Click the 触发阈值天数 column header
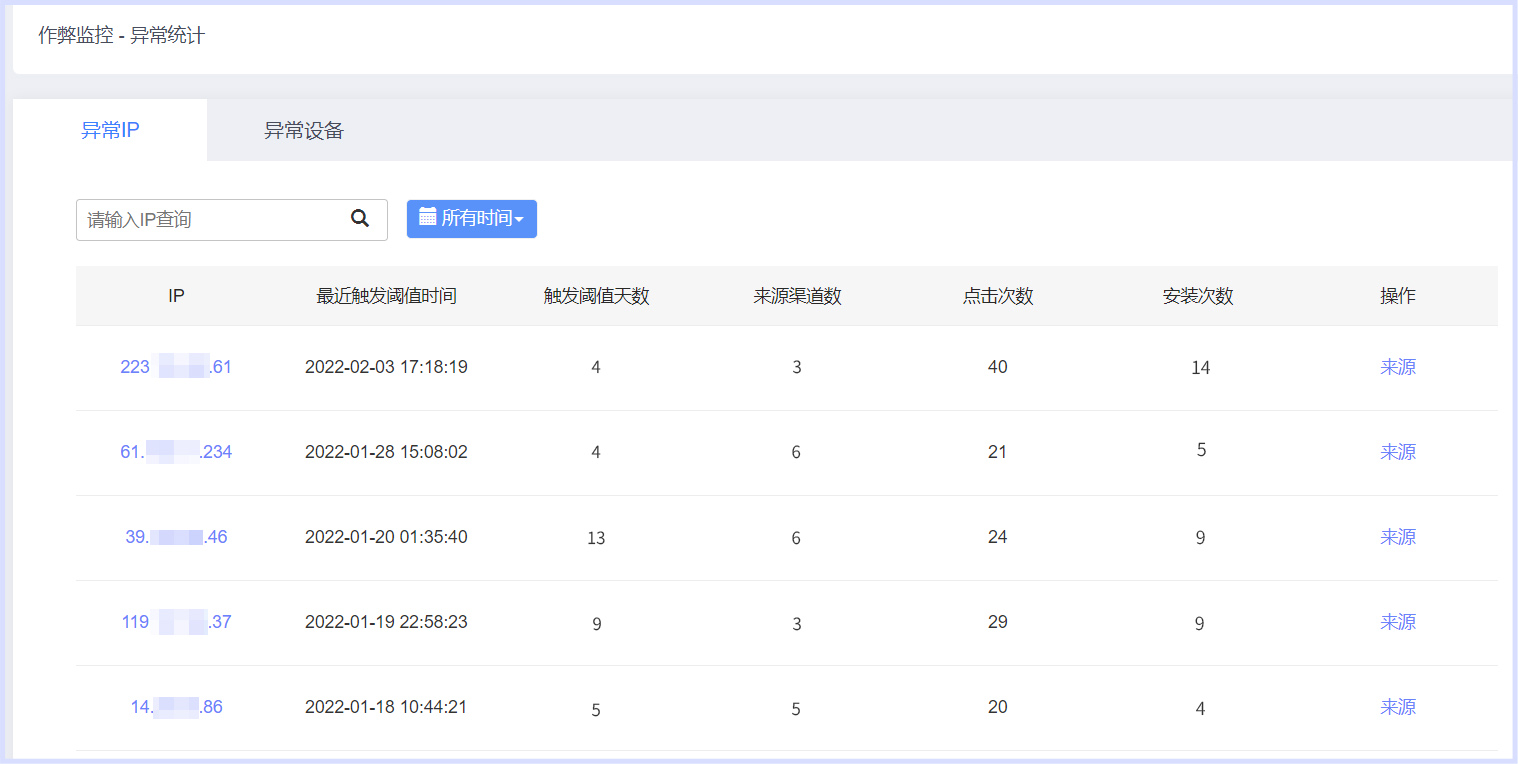The width and height of the screenshot is (1518, 764). coord(597,296)
